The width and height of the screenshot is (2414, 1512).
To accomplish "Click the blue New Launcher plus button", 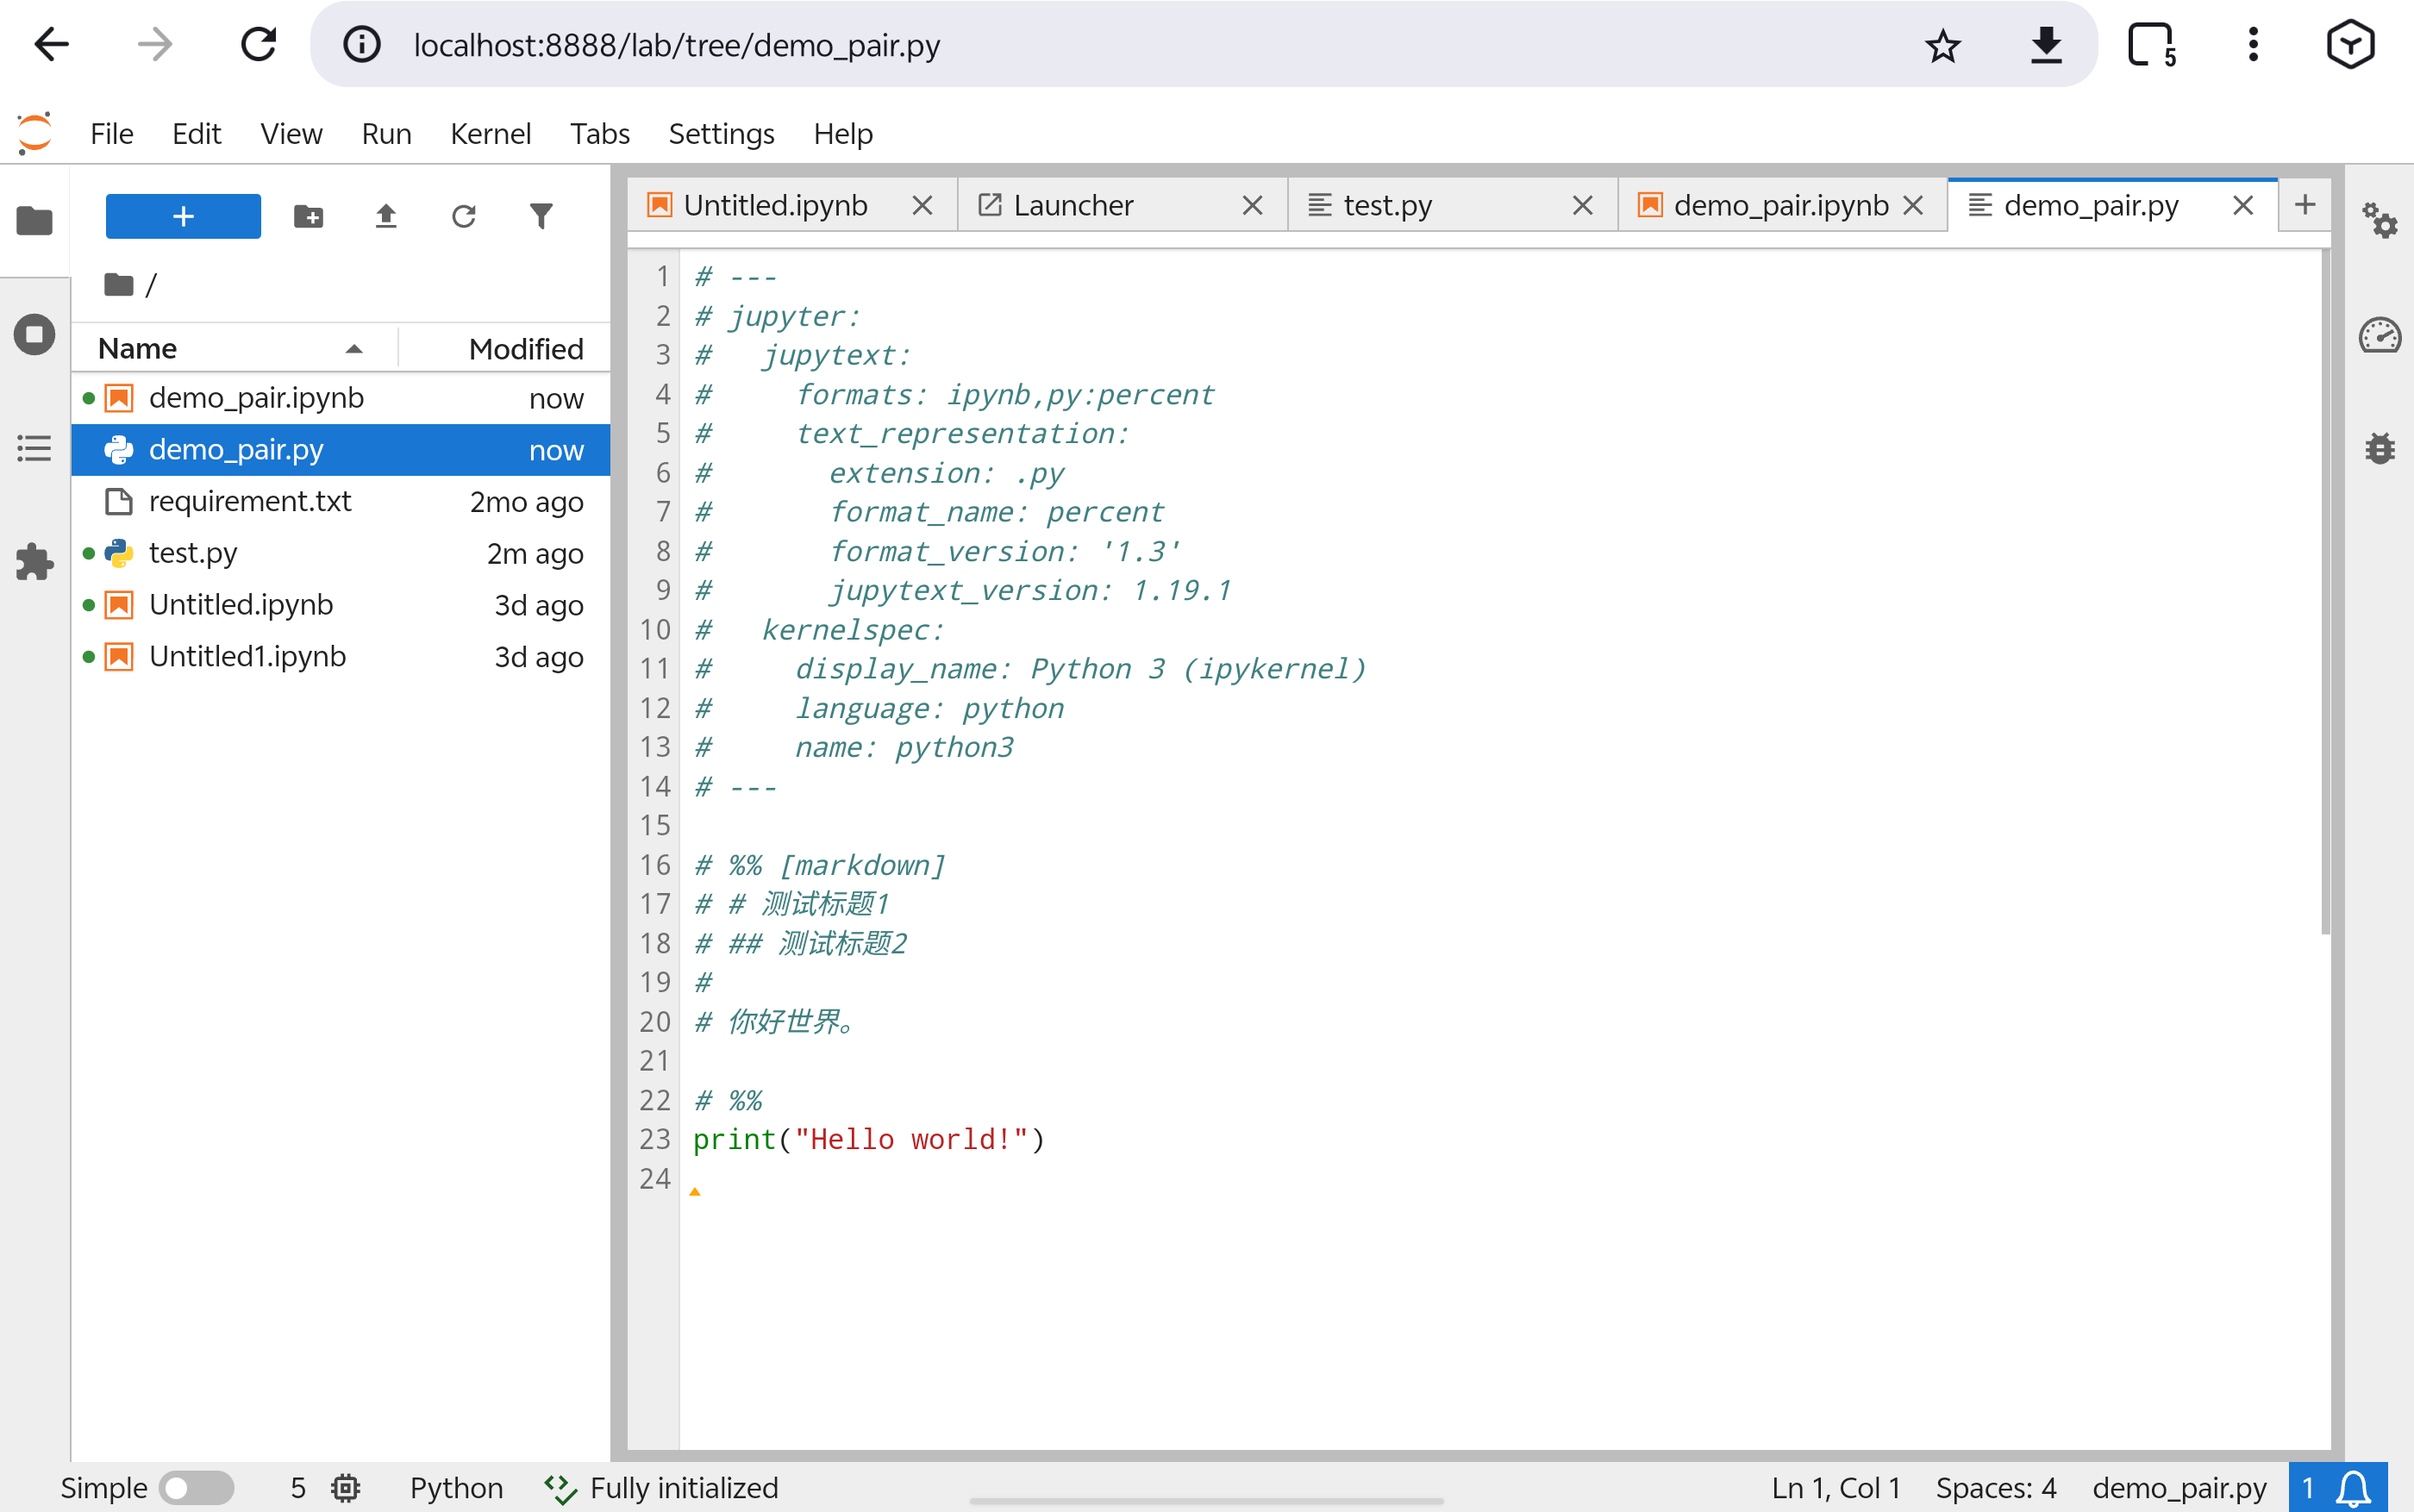I will (183, 216).
